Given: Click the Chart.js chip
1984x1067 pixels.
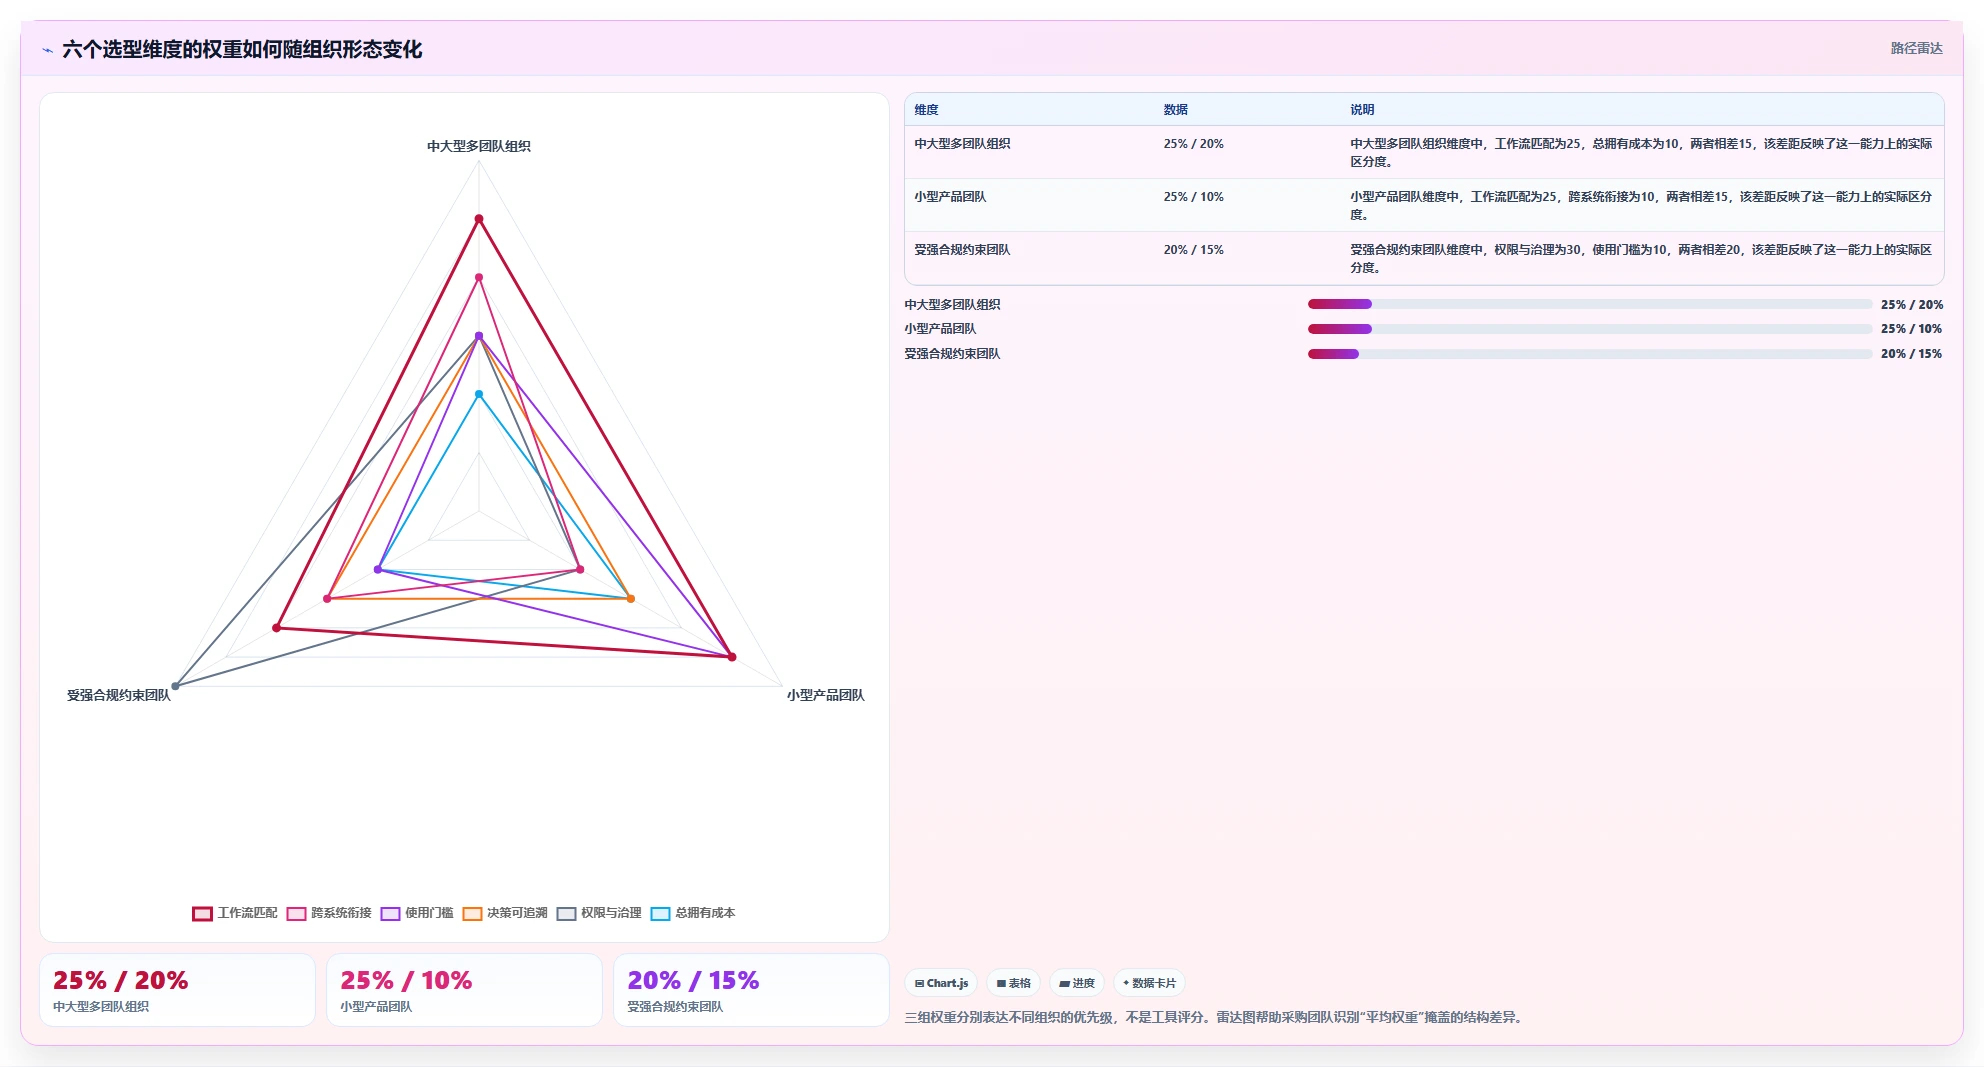Looking at the screenshot, I should [941, 983].
